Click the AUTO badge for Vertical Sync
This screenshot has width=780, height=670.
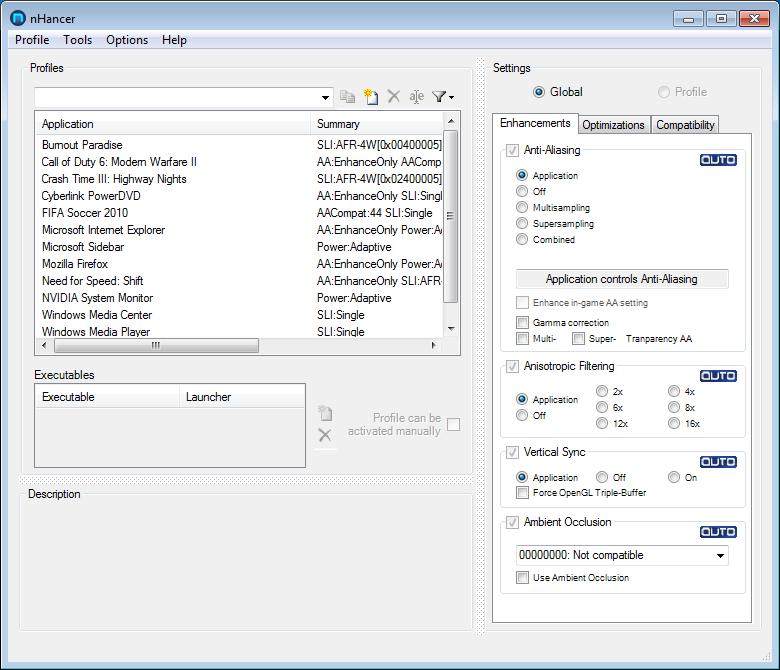pyautogui.click(x=717, y=461)
